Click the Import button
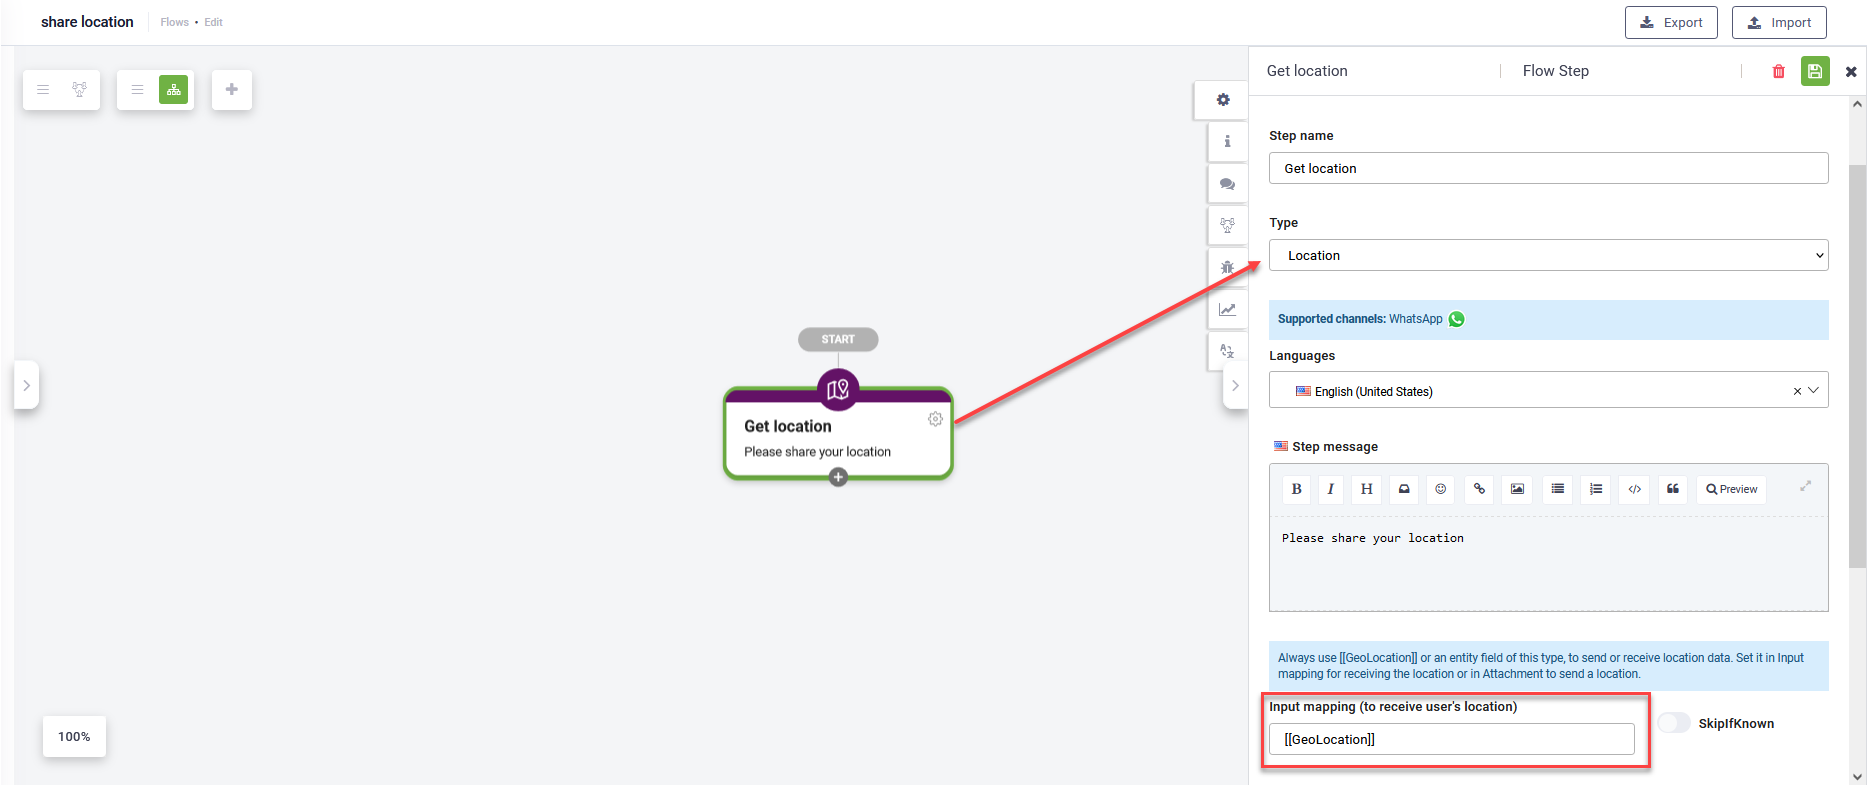The width and height of the screenshot is (1867, 785). click(x=1778, y=22)
